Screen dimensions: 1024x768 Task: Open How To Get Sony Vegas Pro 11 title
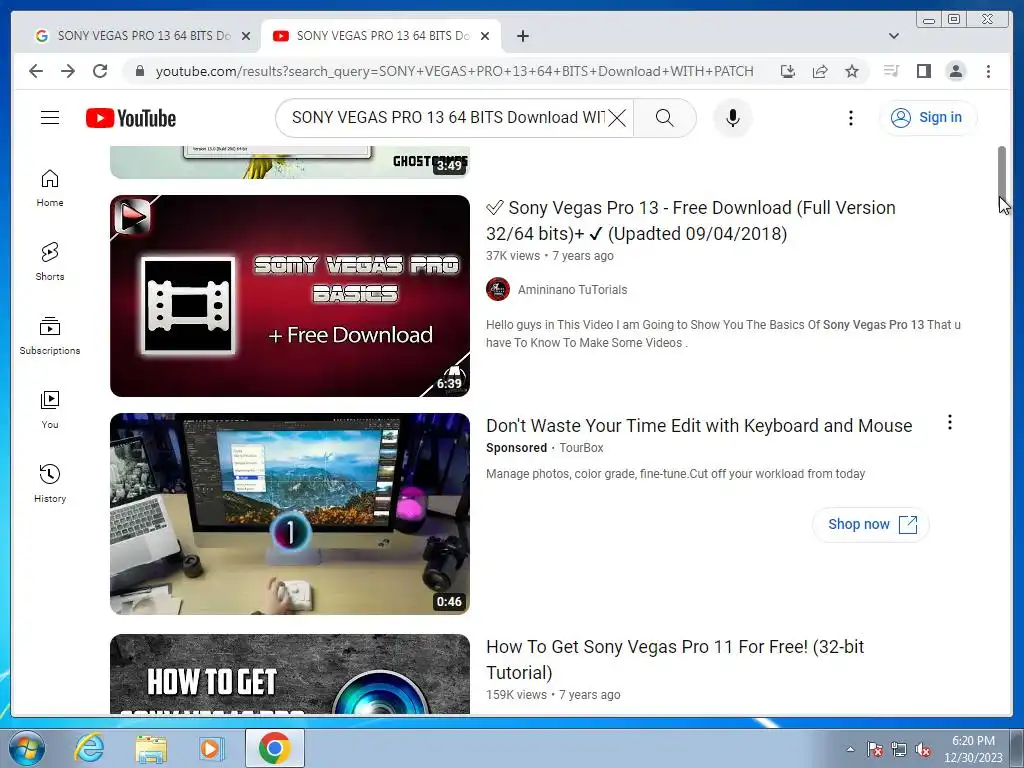pos(675,660)
